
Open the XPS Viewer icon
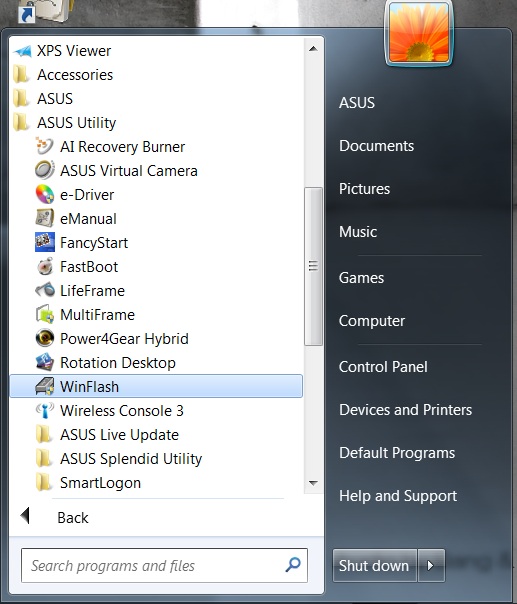click(23, 51)
